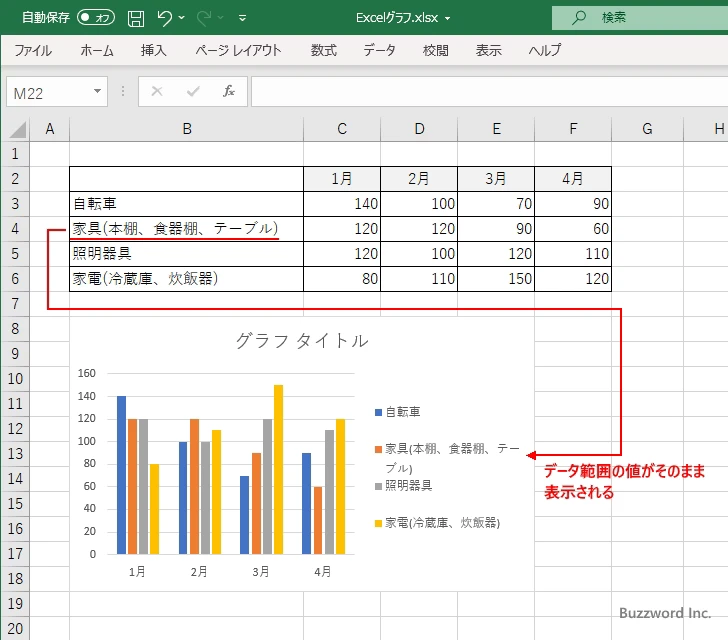Switch to the ホーム tab
Image resolution: width=728 pixels, height=640 pixels.
click(97, 50)
